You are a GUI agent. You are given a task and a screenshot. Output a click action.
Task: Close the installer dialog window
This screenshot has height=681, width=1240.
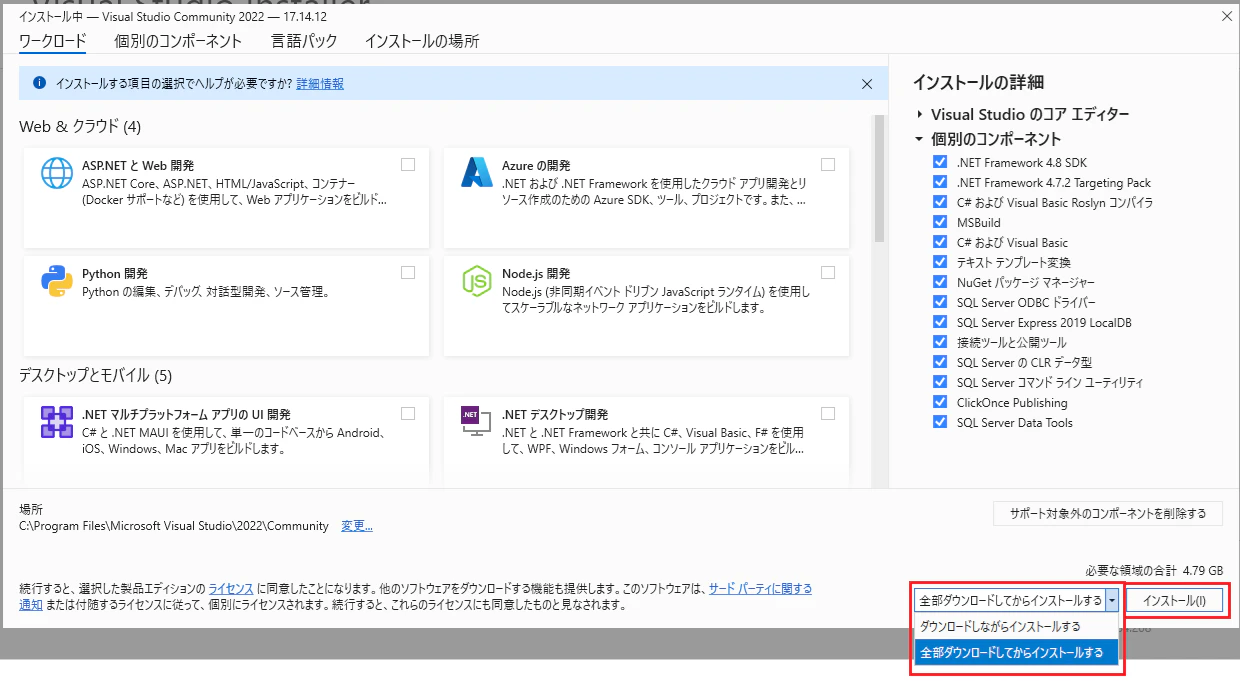1226,16
